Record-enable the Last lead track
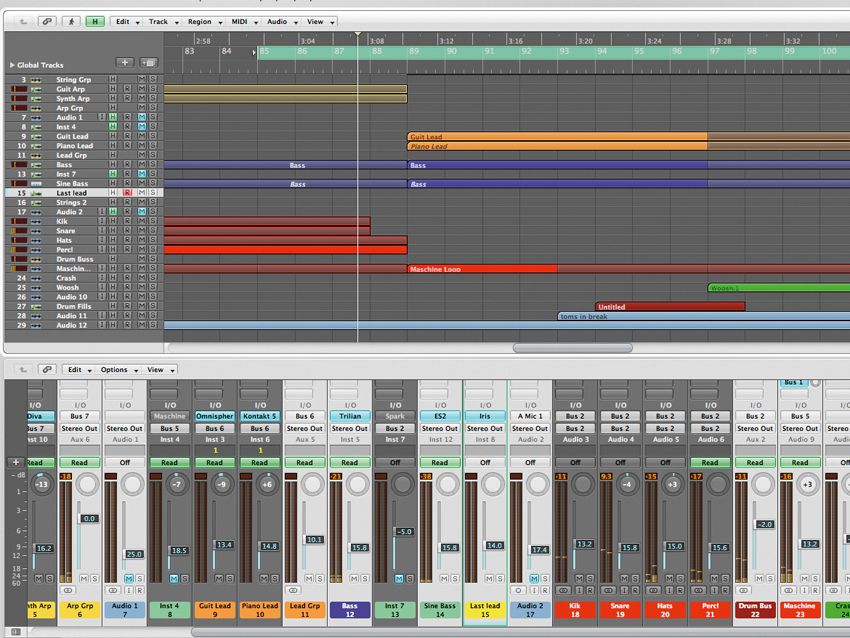 point(126,193)
